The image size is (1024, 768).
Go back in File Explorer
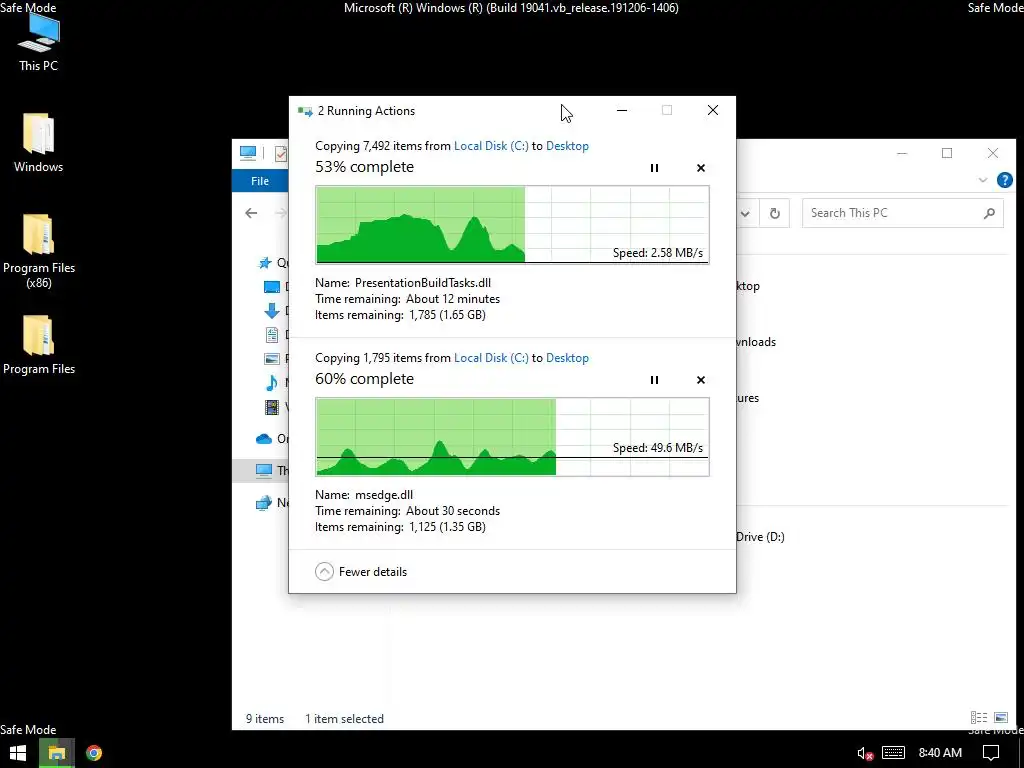click(251, 213)
